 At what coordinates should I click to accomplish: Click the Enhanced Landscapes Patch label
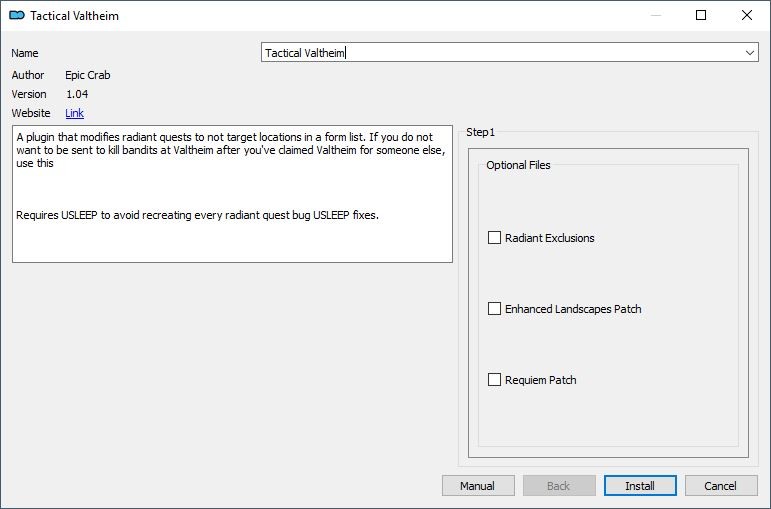573,309
